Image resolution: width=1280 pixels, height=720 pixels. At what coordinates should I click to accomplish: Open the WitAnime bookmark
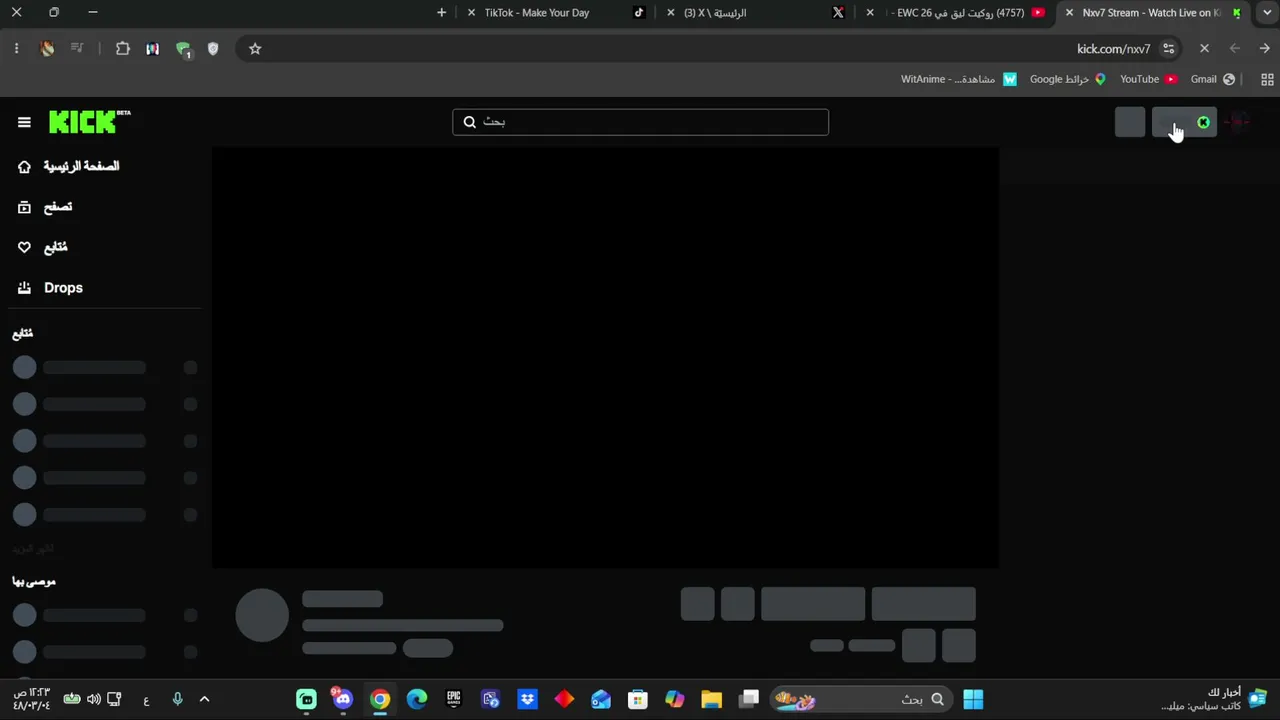(x=959, y=79)
